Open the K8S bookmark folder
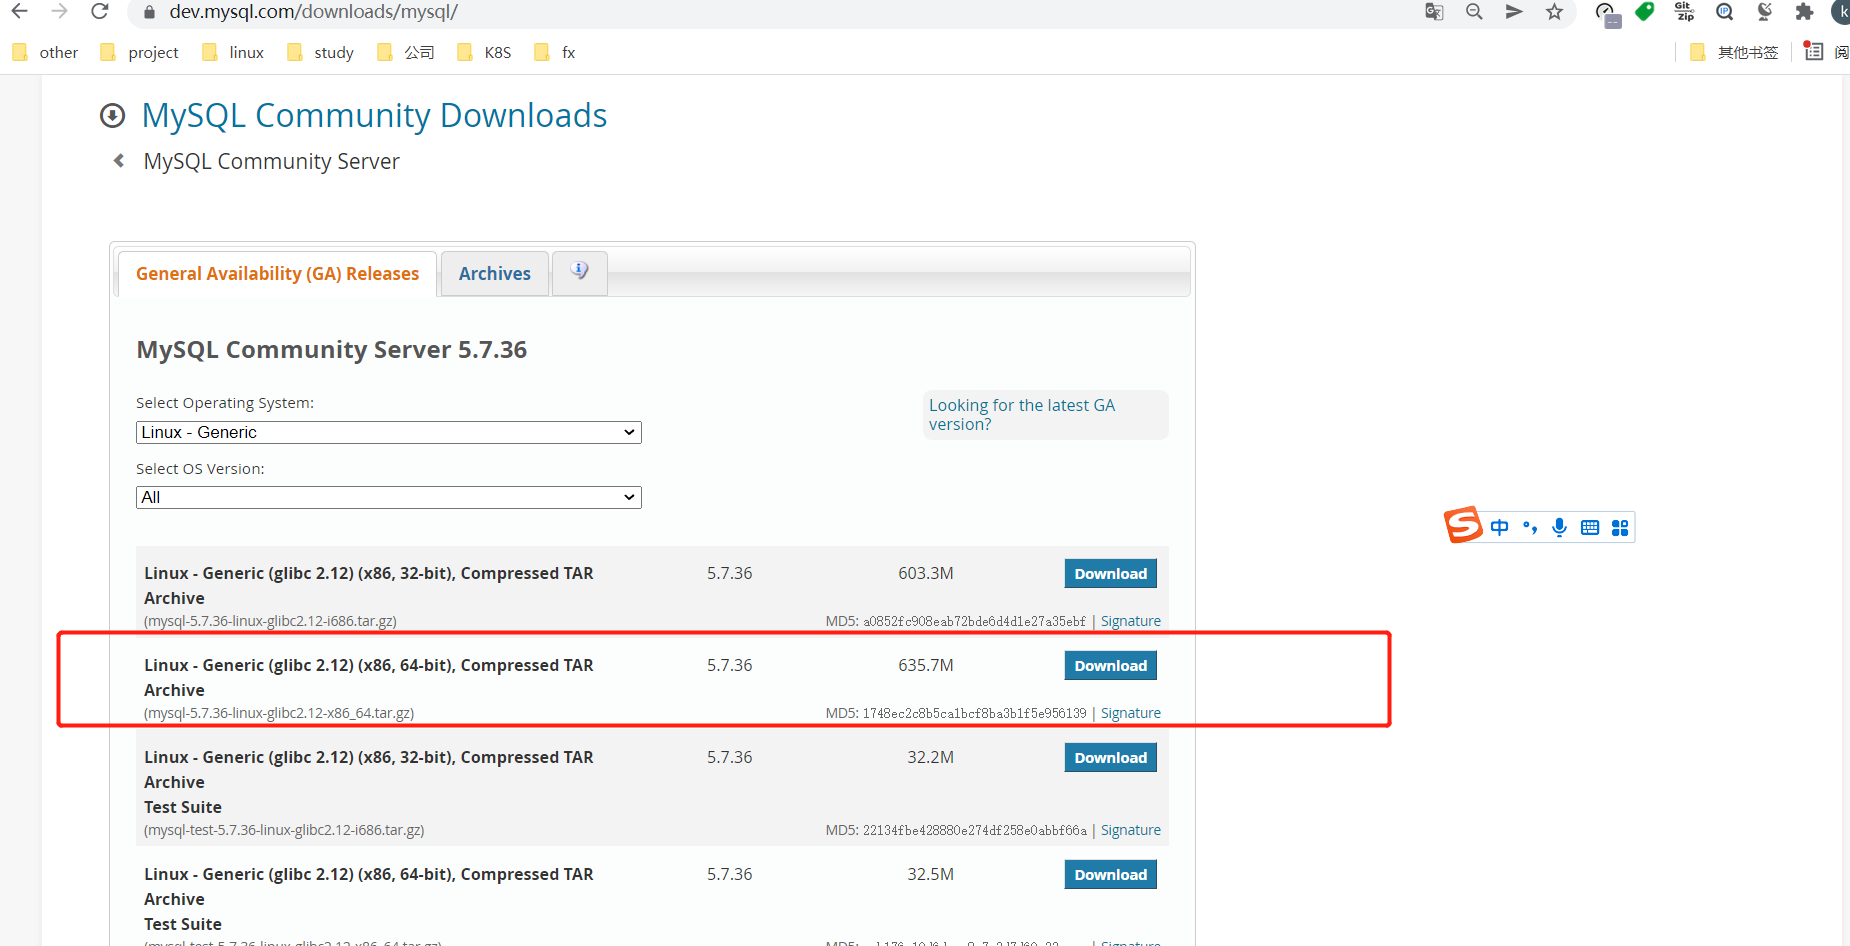Image resolution: width=1850 pixels, height=946 pixels. [485, 52]
